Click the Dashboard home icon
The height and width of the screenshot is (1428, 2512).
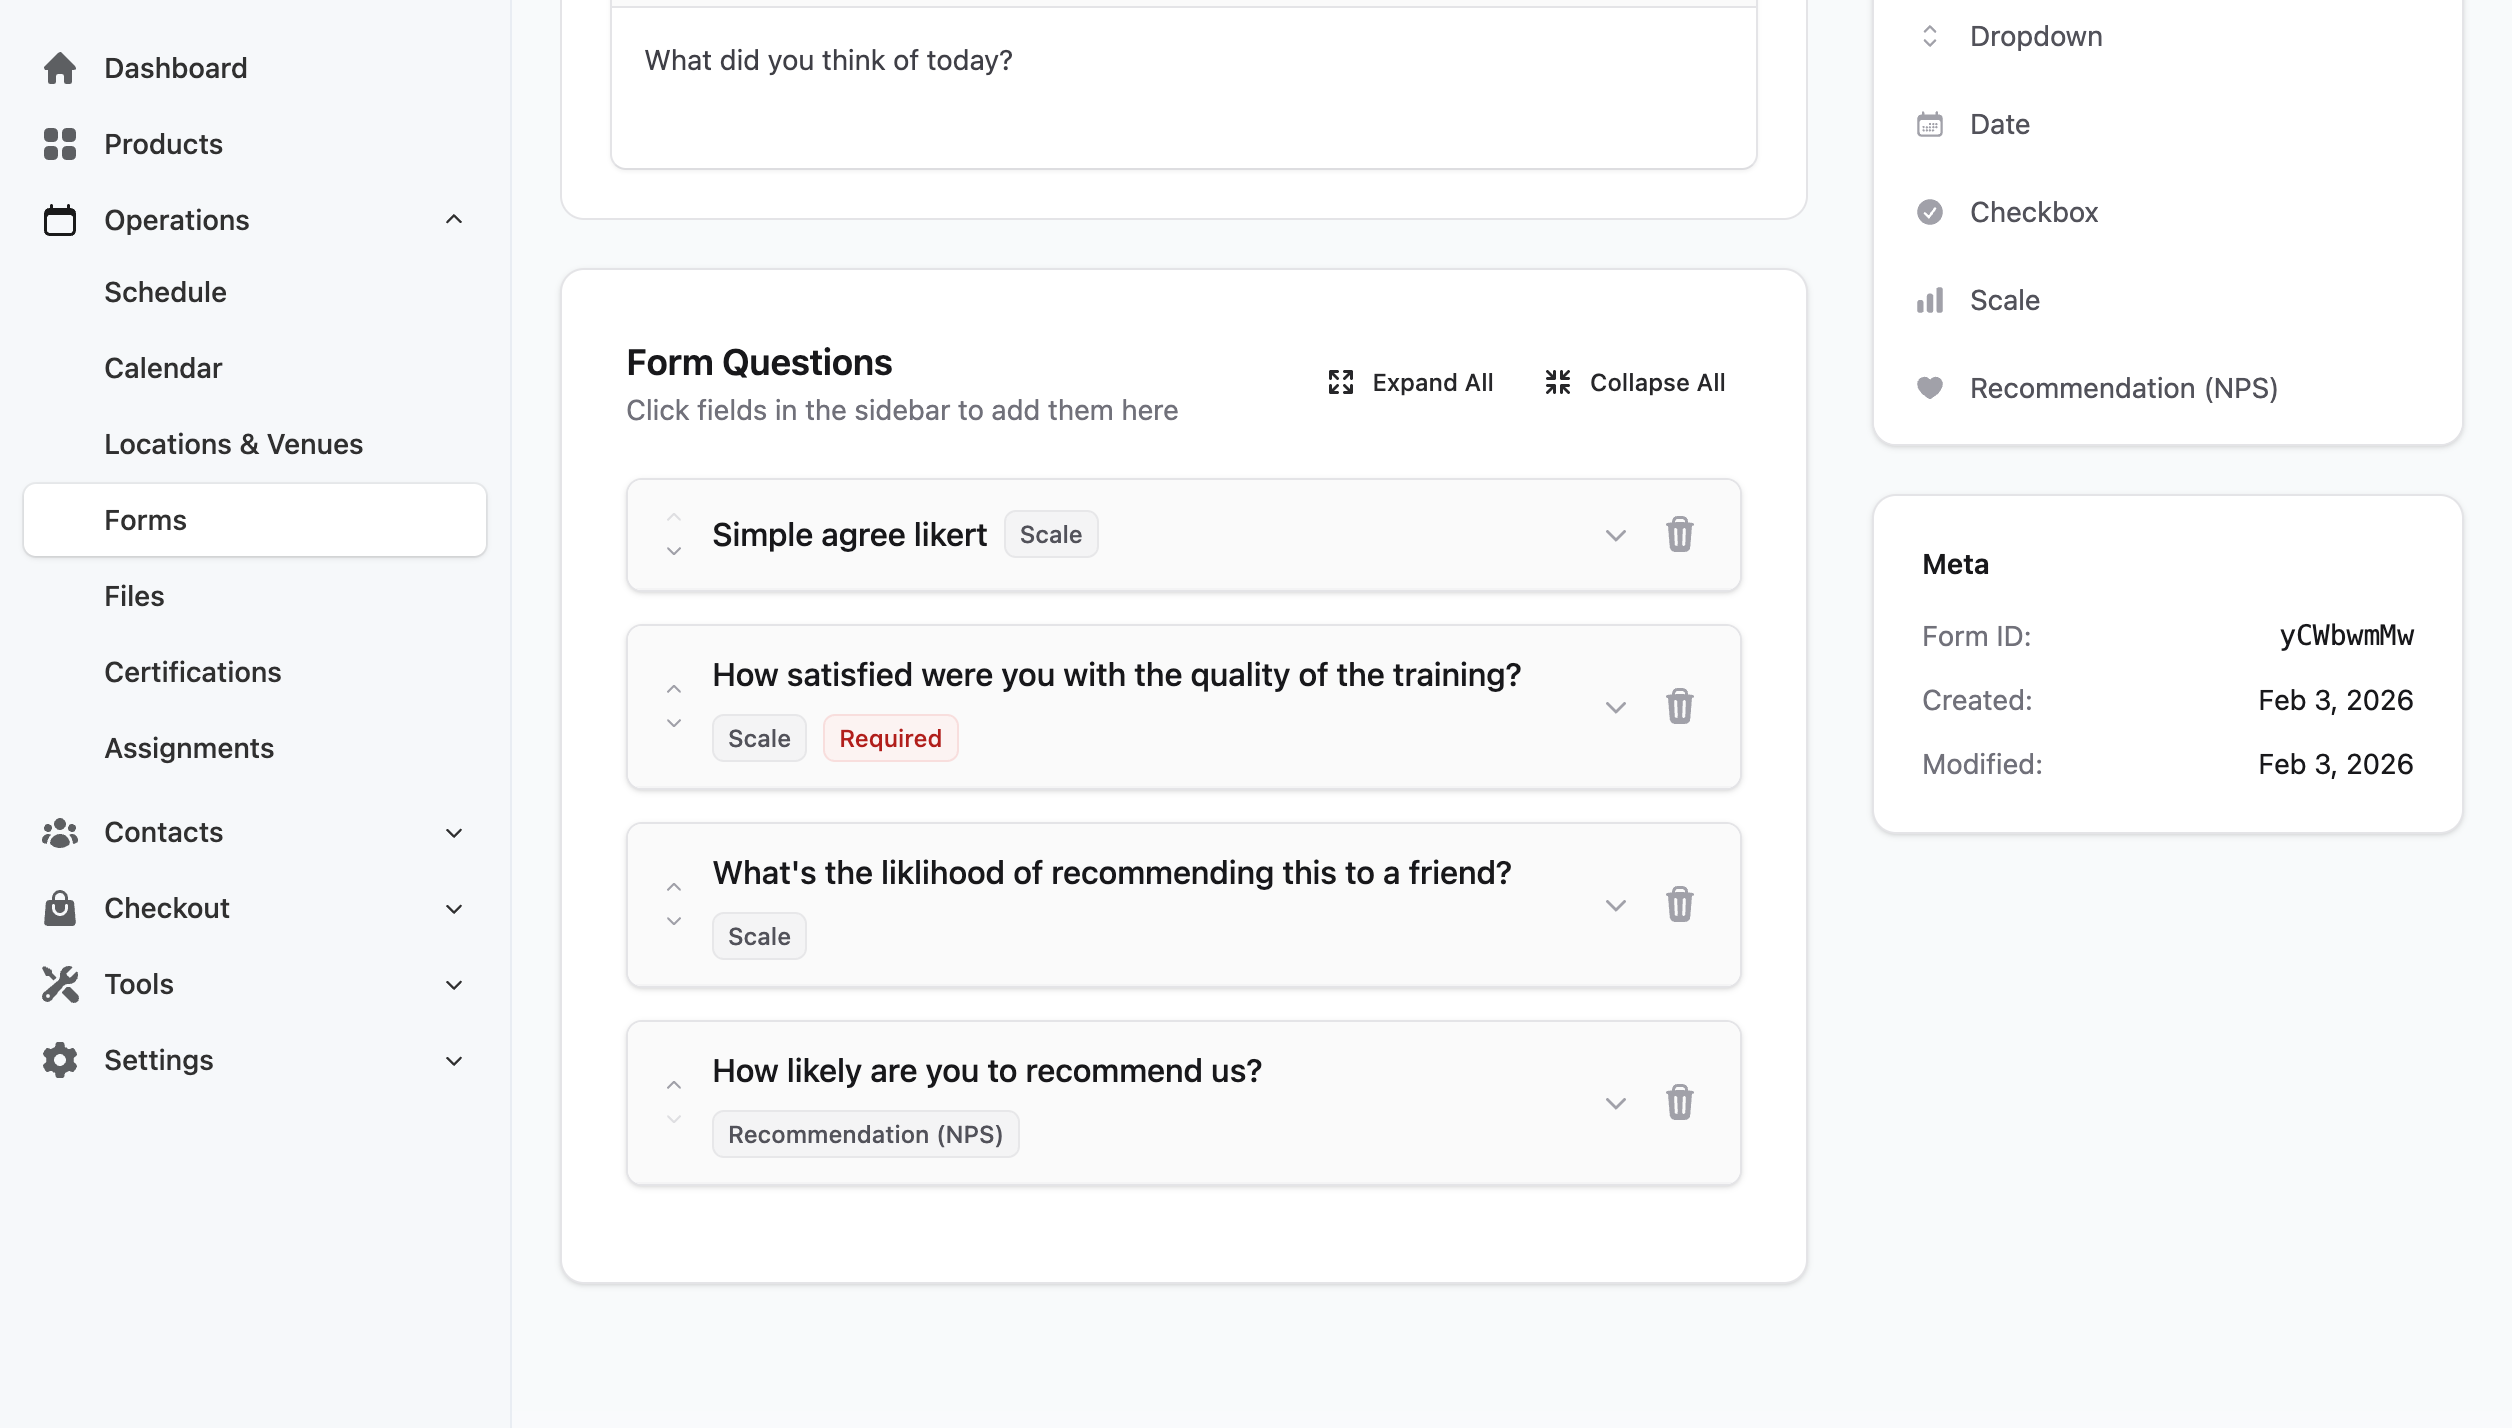pos(59,67)
